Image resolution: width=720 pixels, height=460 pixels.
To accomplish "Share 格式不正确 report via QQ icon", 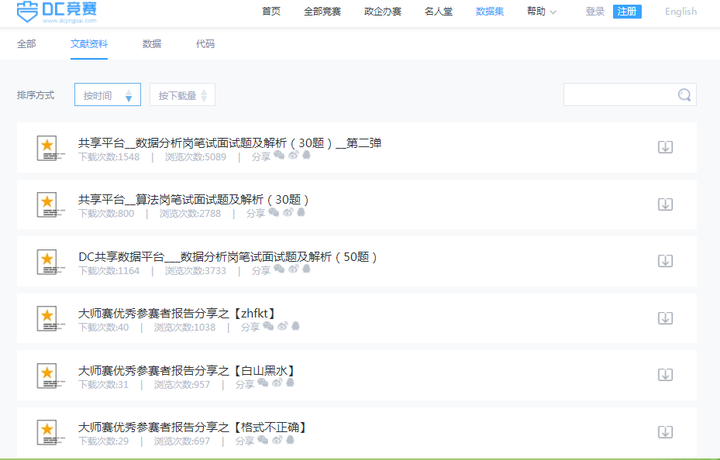I will 290,440.
